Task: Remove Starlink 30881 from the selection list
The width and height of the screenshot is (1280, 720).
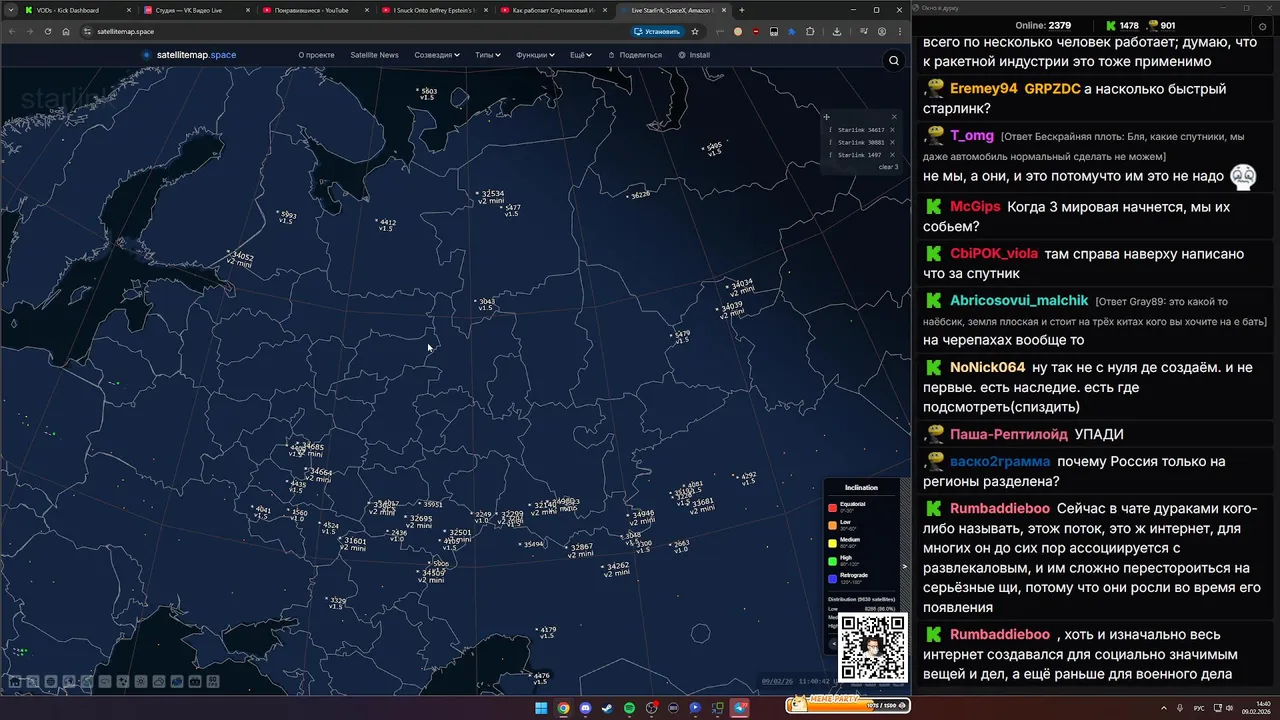Action: pos(893,143)
